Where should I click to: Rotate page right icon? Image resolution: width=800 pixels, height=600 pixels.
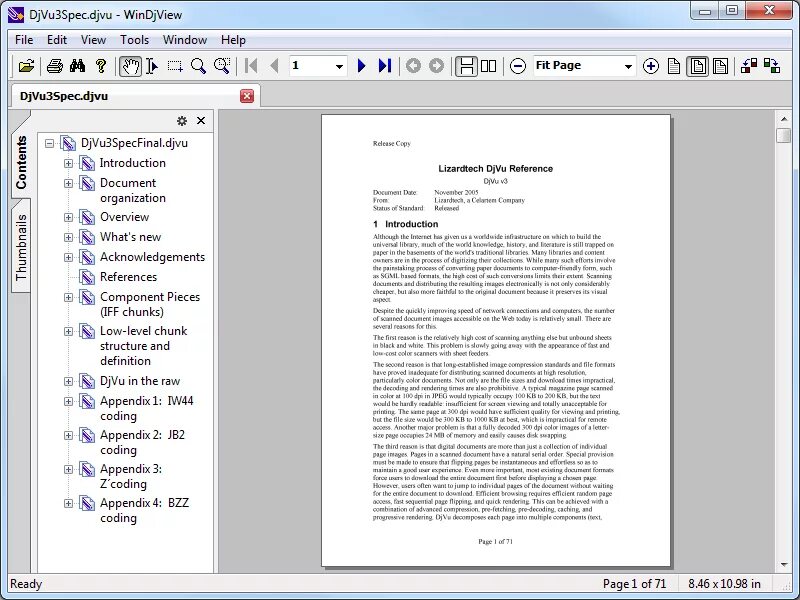click(772, 66)
